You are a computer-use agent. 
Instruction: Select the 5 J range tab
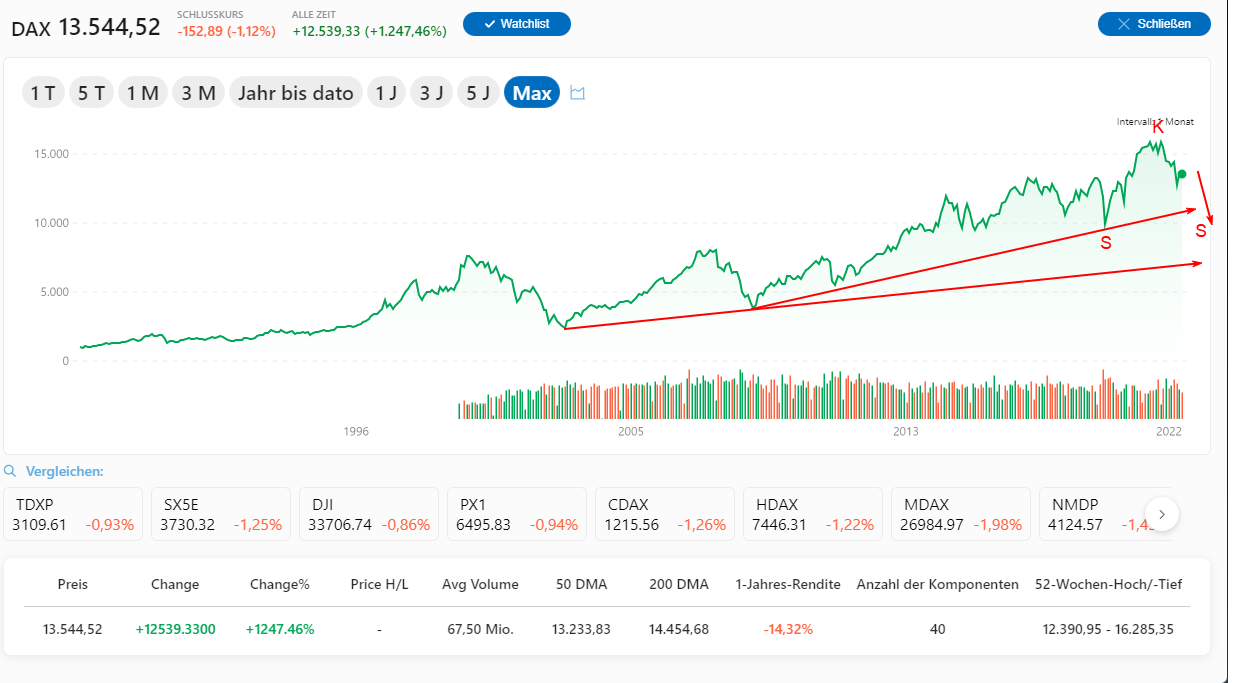tap(478, 93)
